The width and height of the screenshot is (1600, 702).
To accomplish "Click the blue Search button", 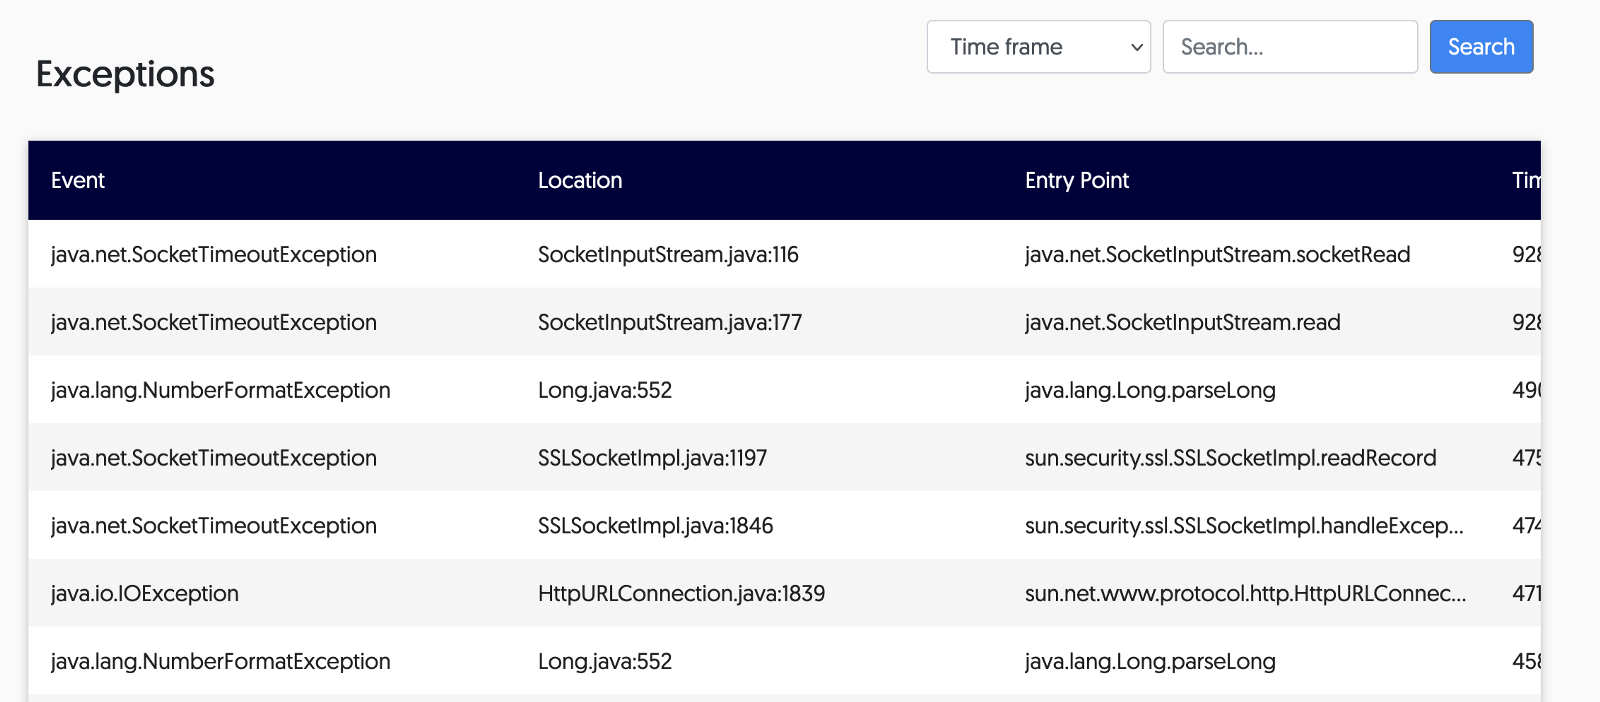I will pos(1481,47).
